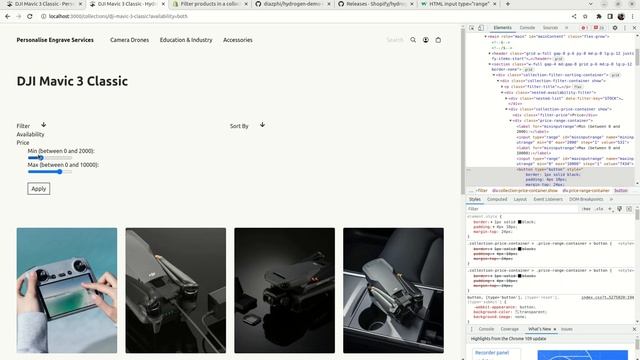Click the transparent background-color swatch
This screenshot has width=640, height=360.
[x=518, y=312]
